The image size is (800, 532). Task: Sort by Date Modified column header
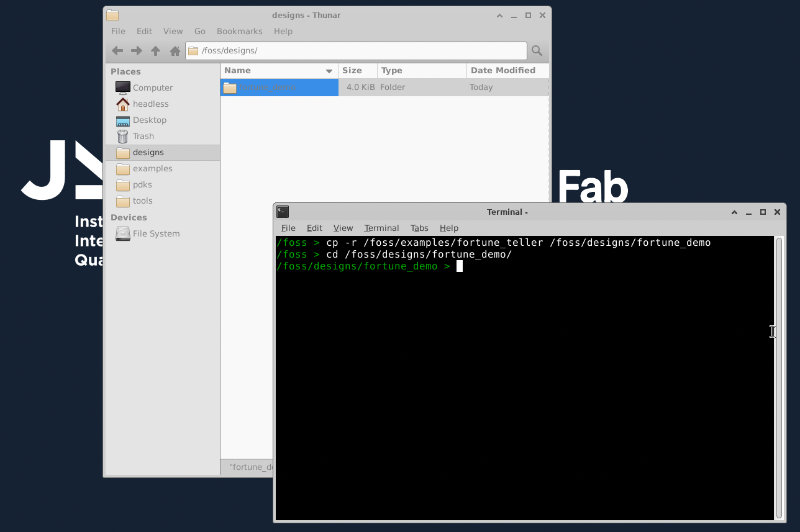tap(507, 70)
